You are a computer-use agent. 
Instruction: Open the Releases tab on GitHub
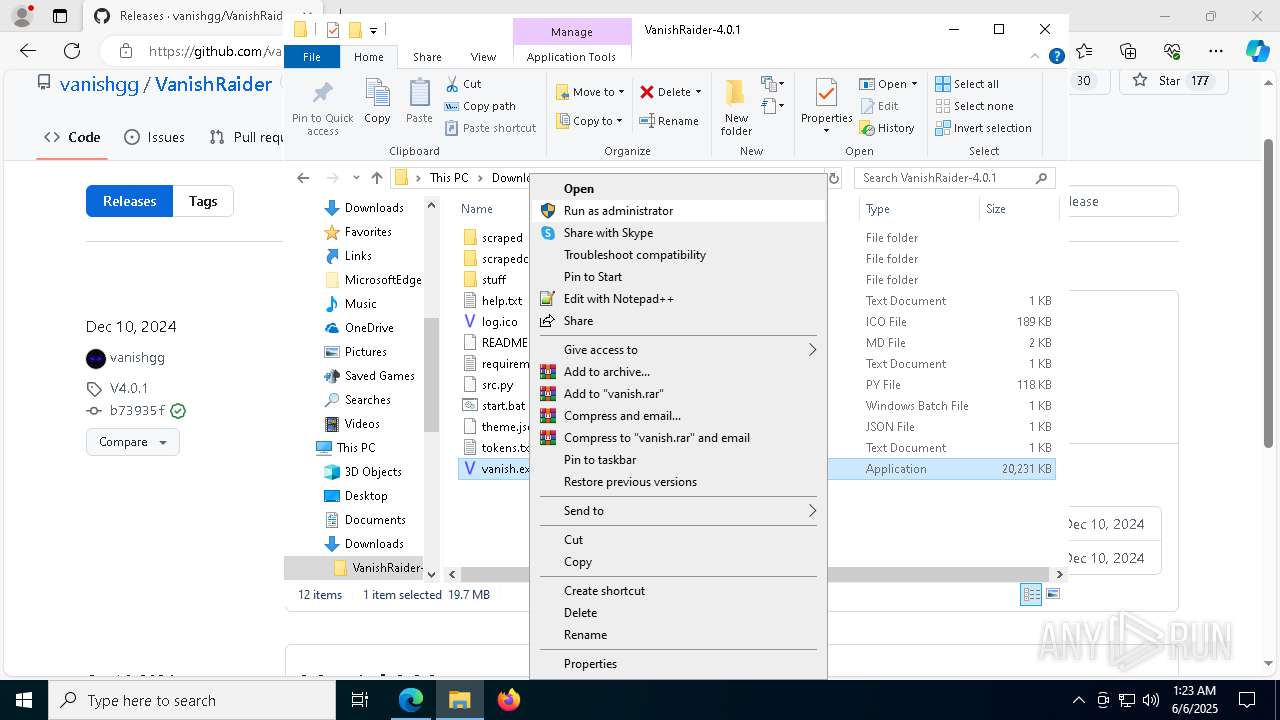(x=129, y=201)
